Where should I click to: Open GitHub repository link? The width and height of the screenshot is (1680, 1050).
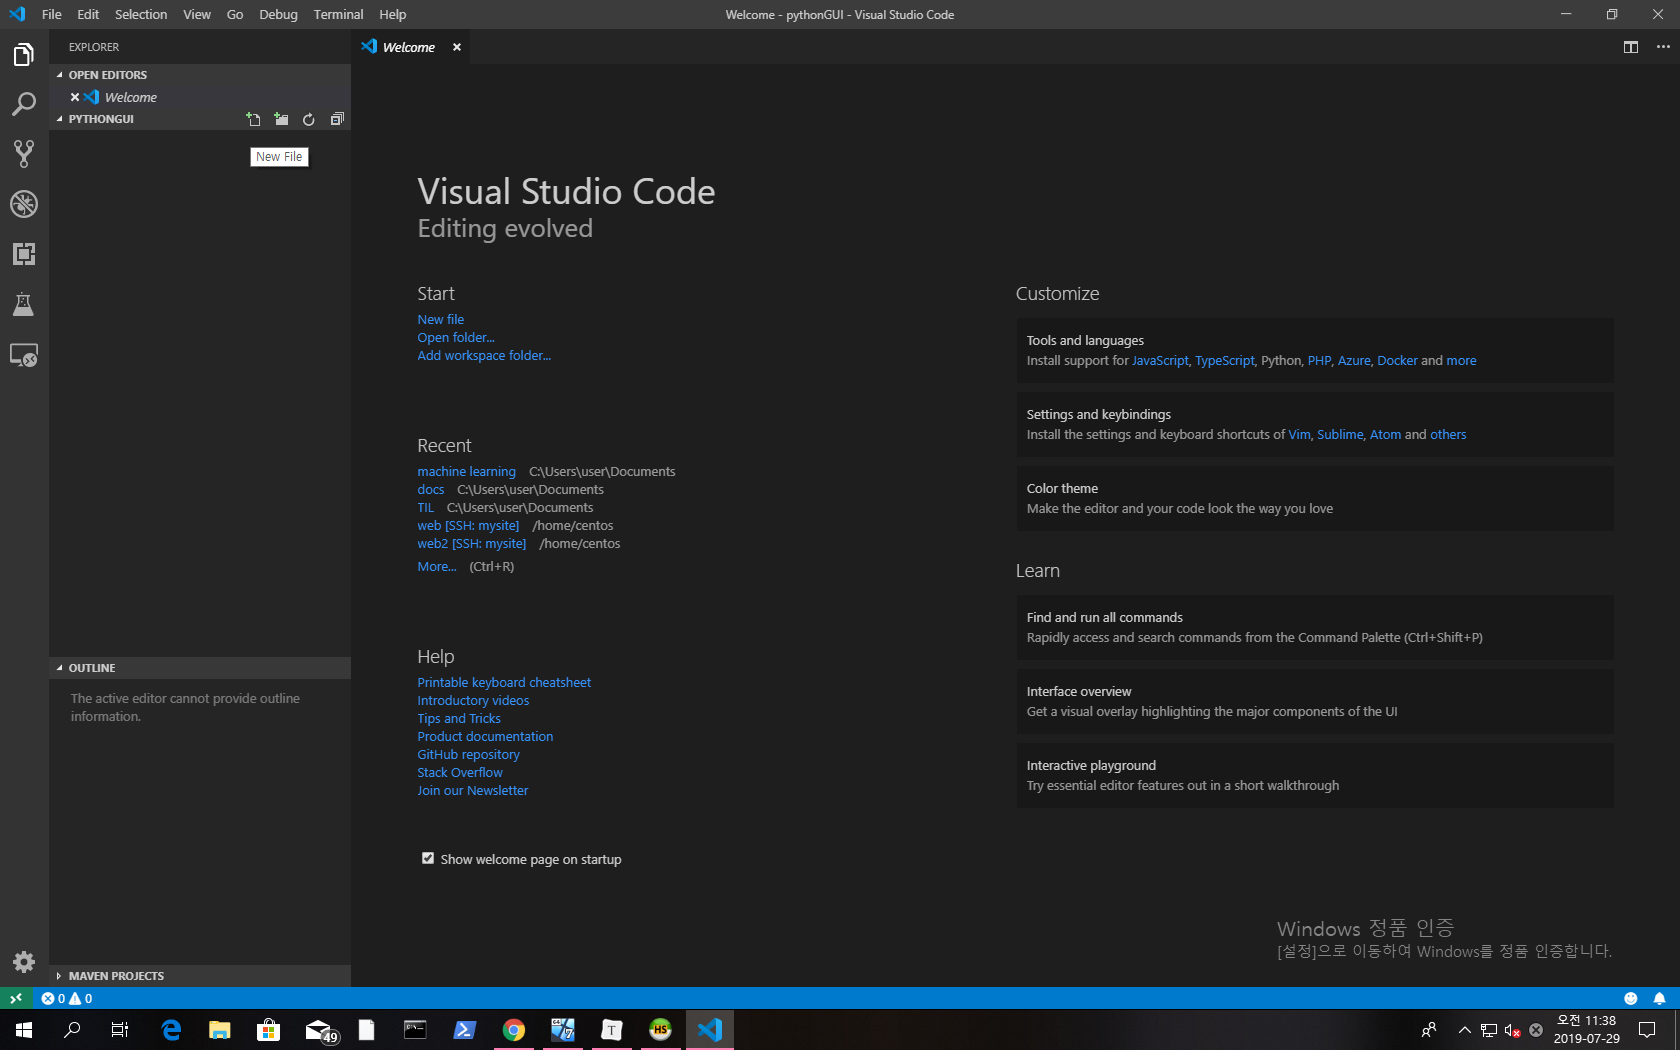[468, 754]
